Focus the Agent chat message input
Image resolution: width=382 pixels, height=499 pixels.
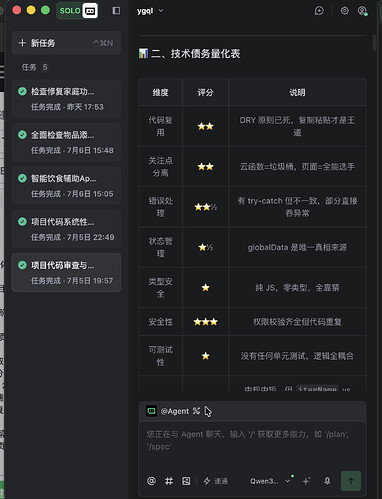[252, 444]
